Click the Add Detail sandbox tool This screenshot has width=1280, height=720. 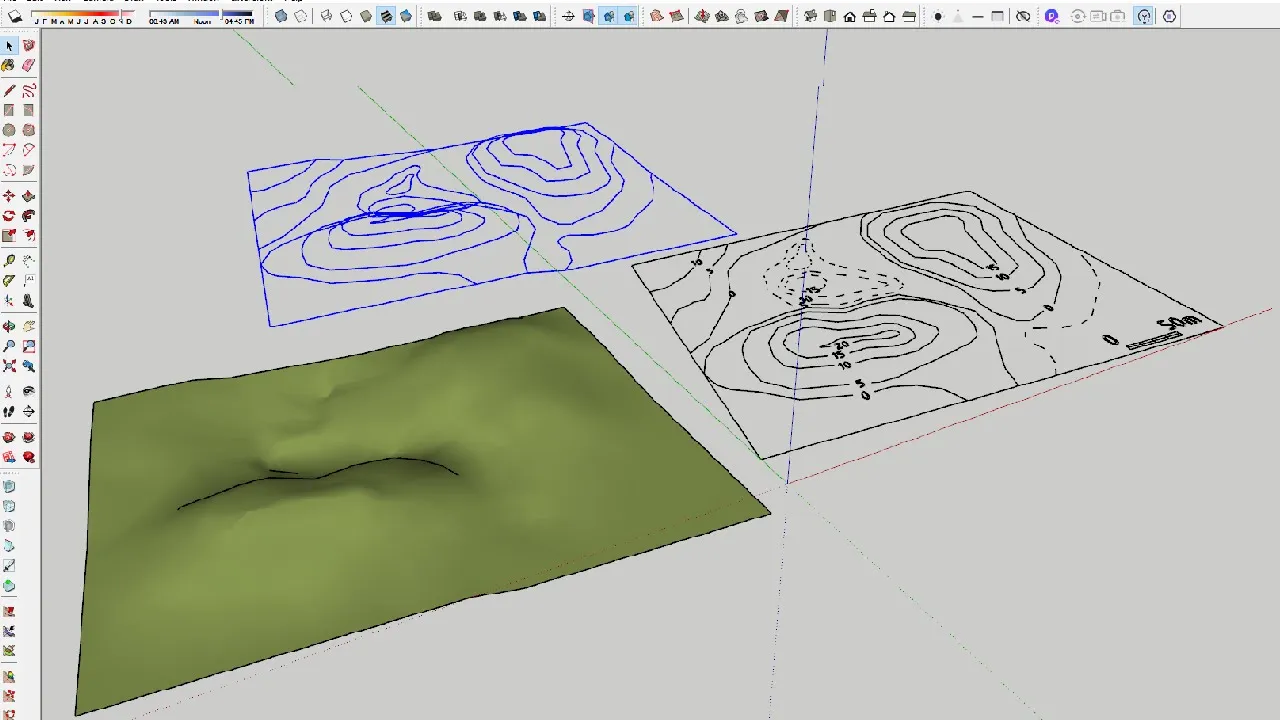click(761, 16)
